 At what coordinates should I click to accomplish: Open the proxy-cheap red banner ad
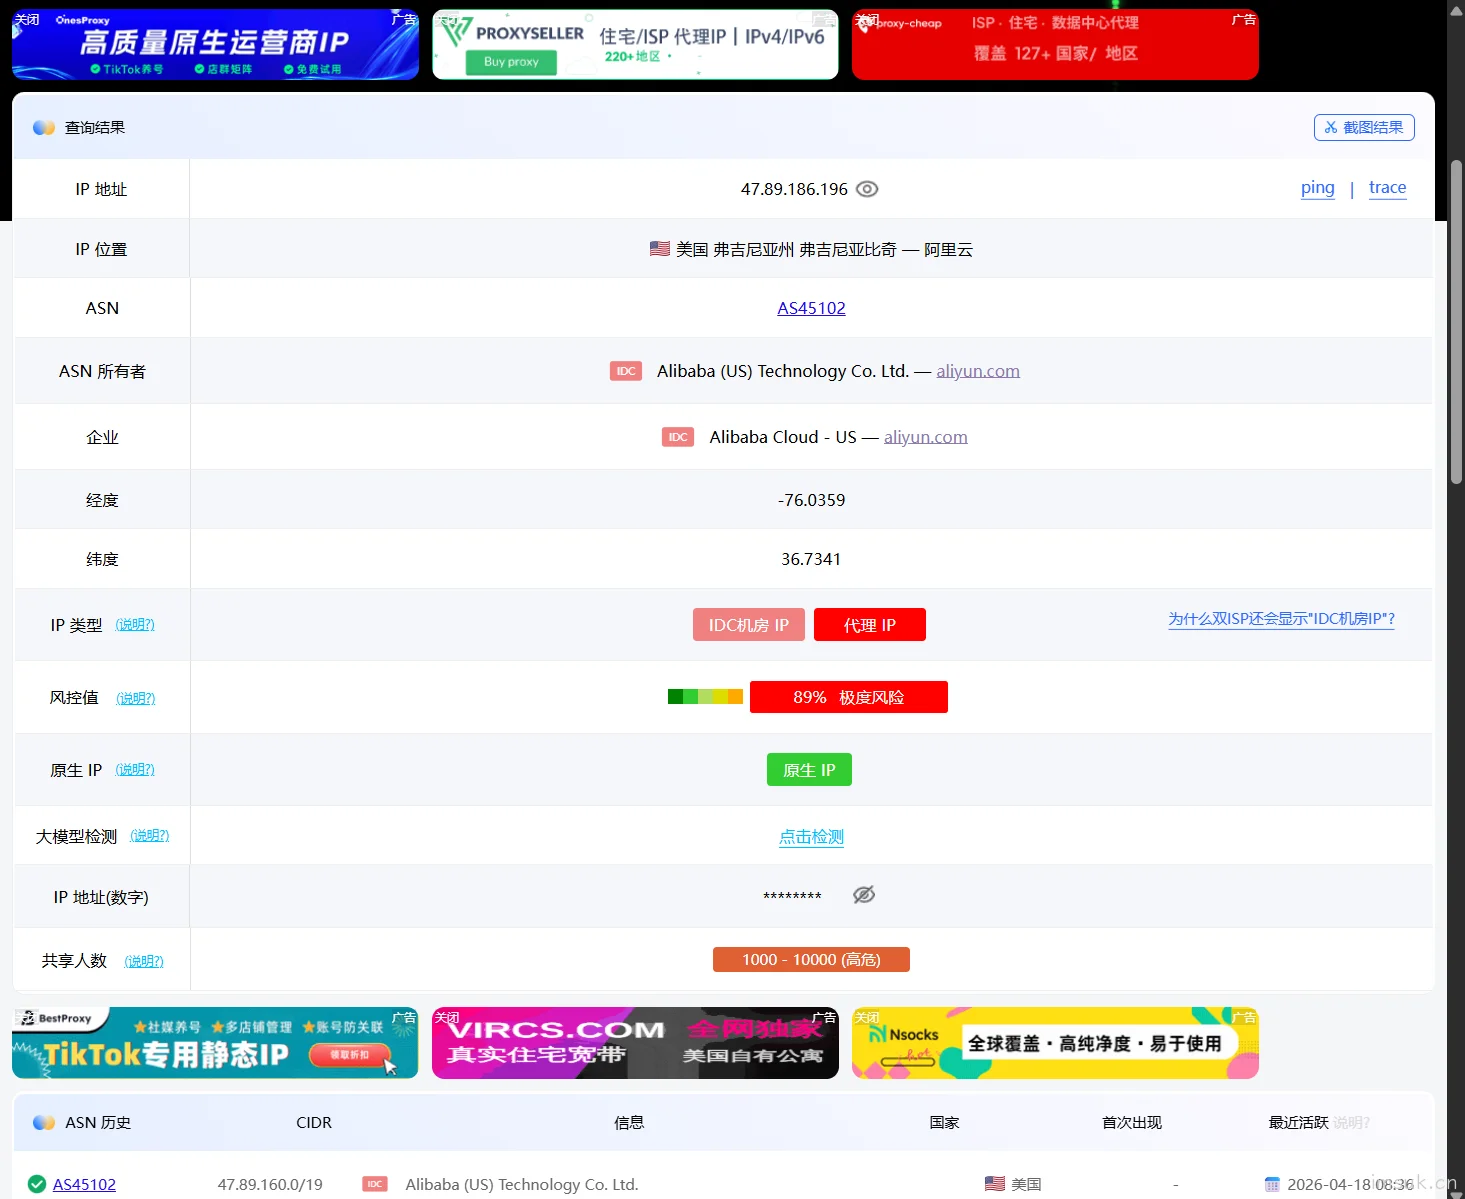(x=1055, y=44)
